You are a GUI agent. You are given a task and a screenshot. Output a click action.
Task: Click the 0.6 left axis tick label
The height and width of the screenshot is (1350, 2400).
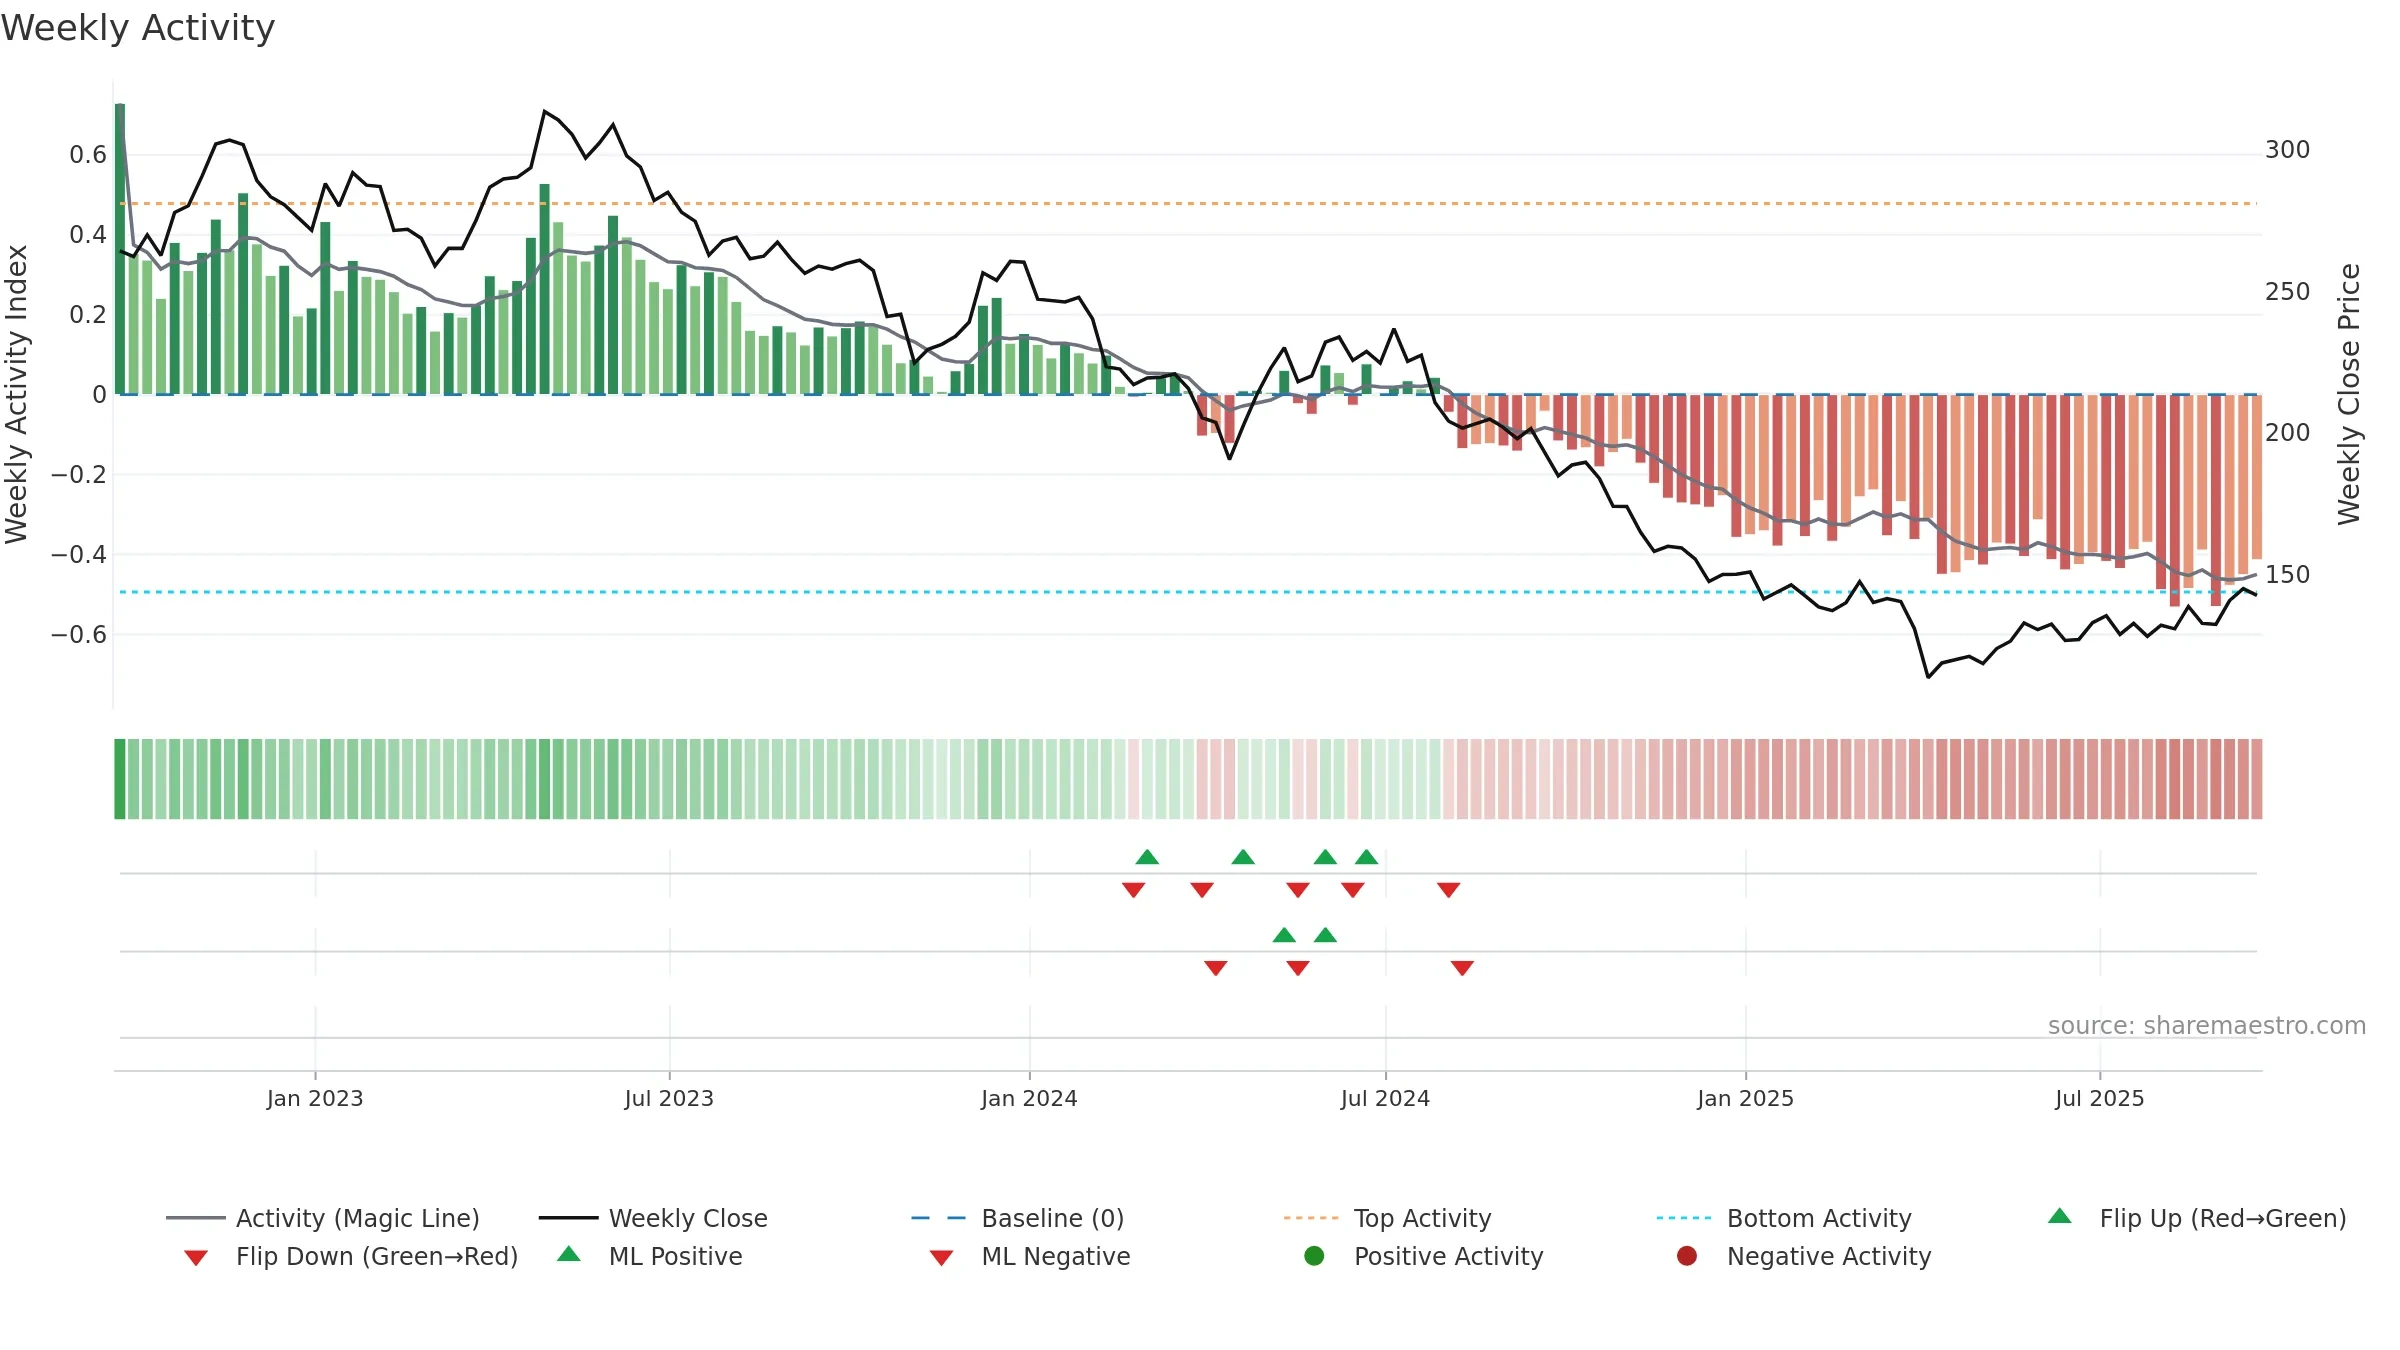pos(88,154)
